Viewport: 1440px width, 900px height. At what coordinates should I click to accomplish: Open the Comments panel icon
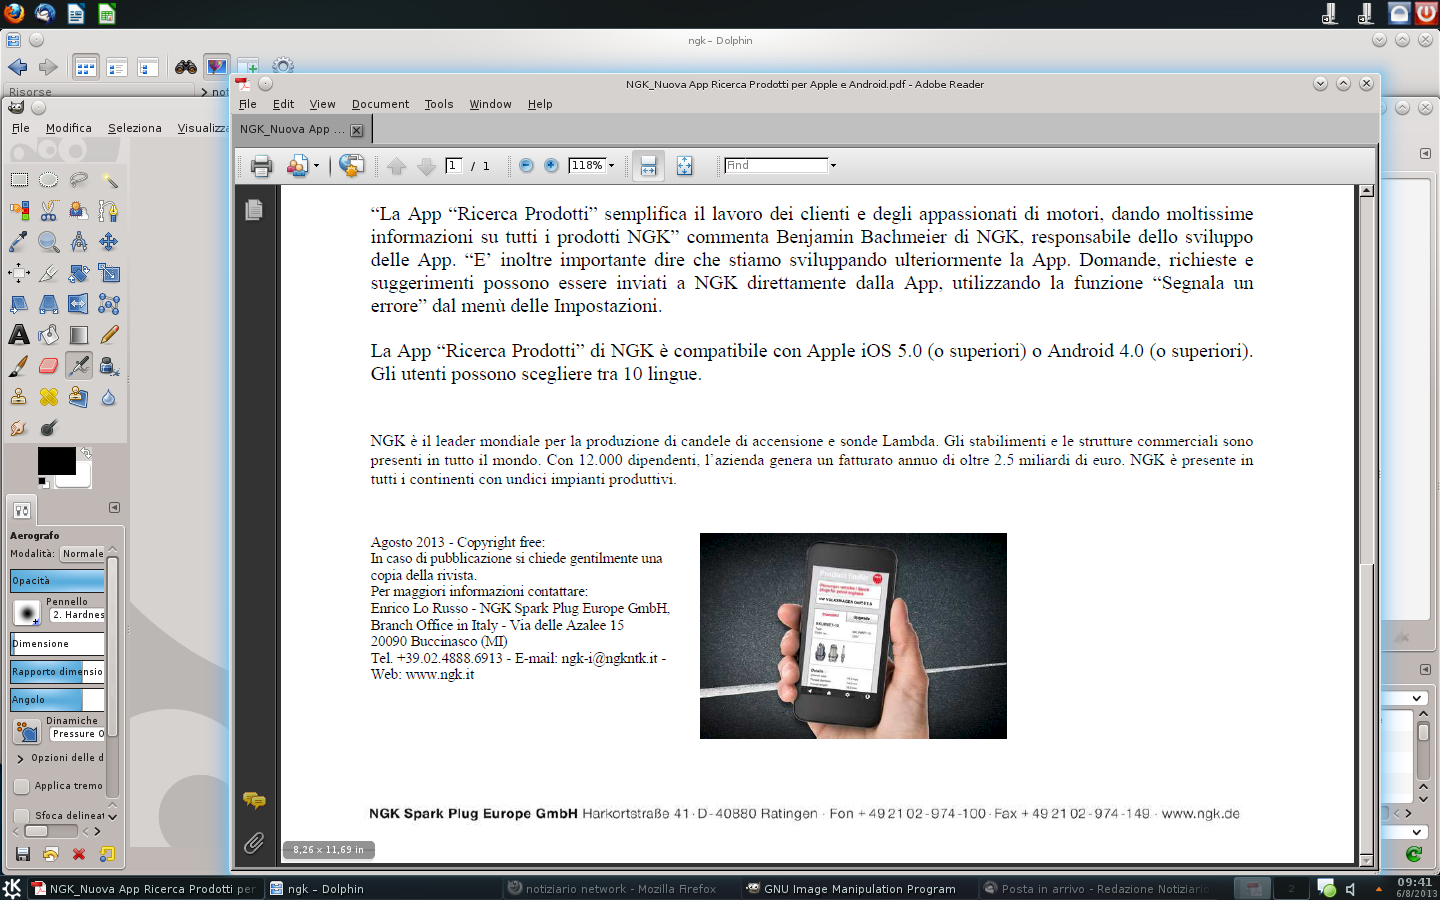pyautogui.click(x=254, y=800)
